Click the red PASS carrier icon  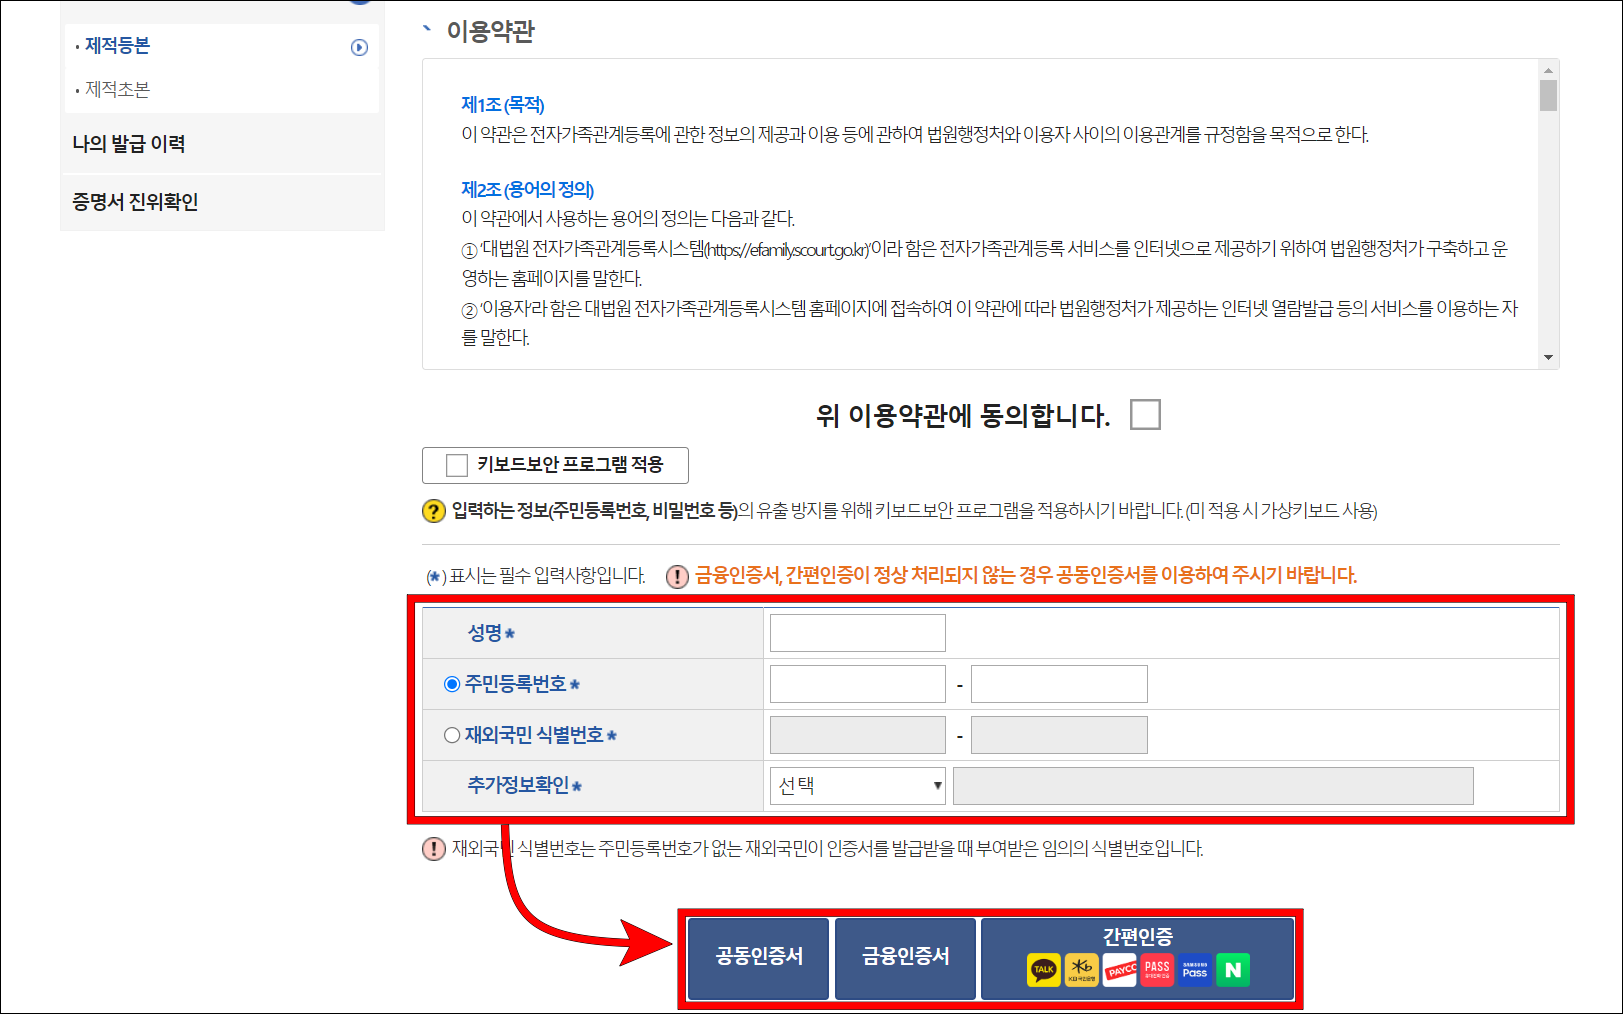click(1157, 970)
